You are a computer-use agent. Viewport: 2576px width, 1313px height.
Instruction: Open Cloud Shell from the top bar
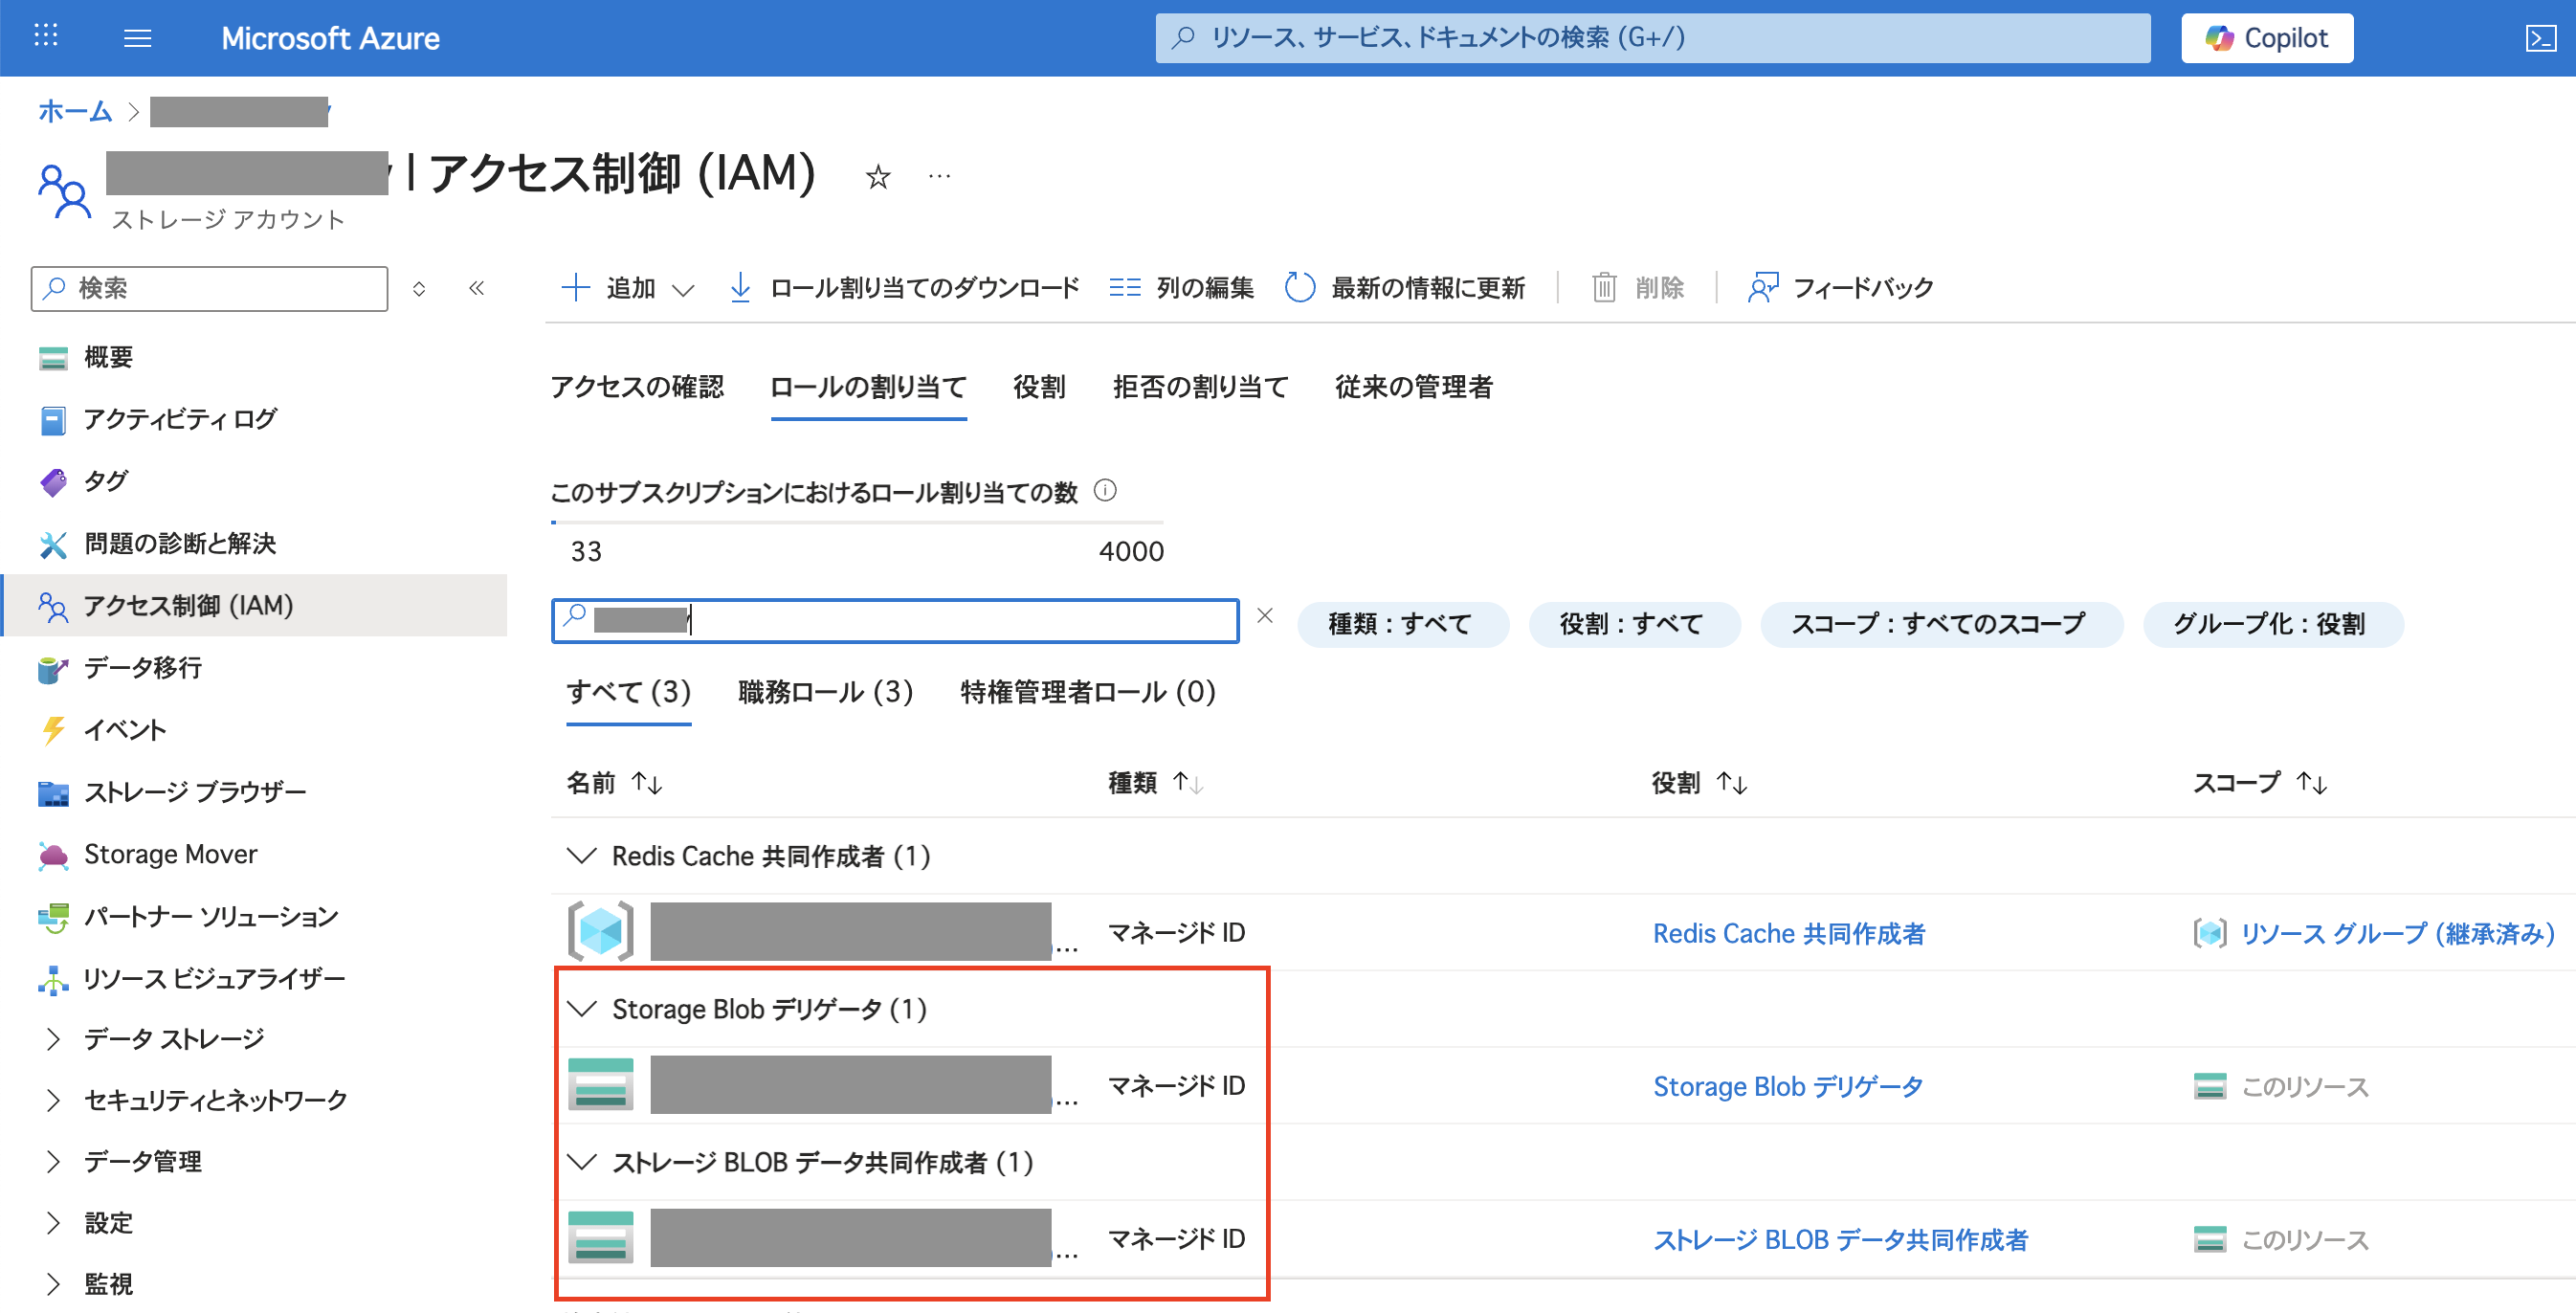point(2545,38)
